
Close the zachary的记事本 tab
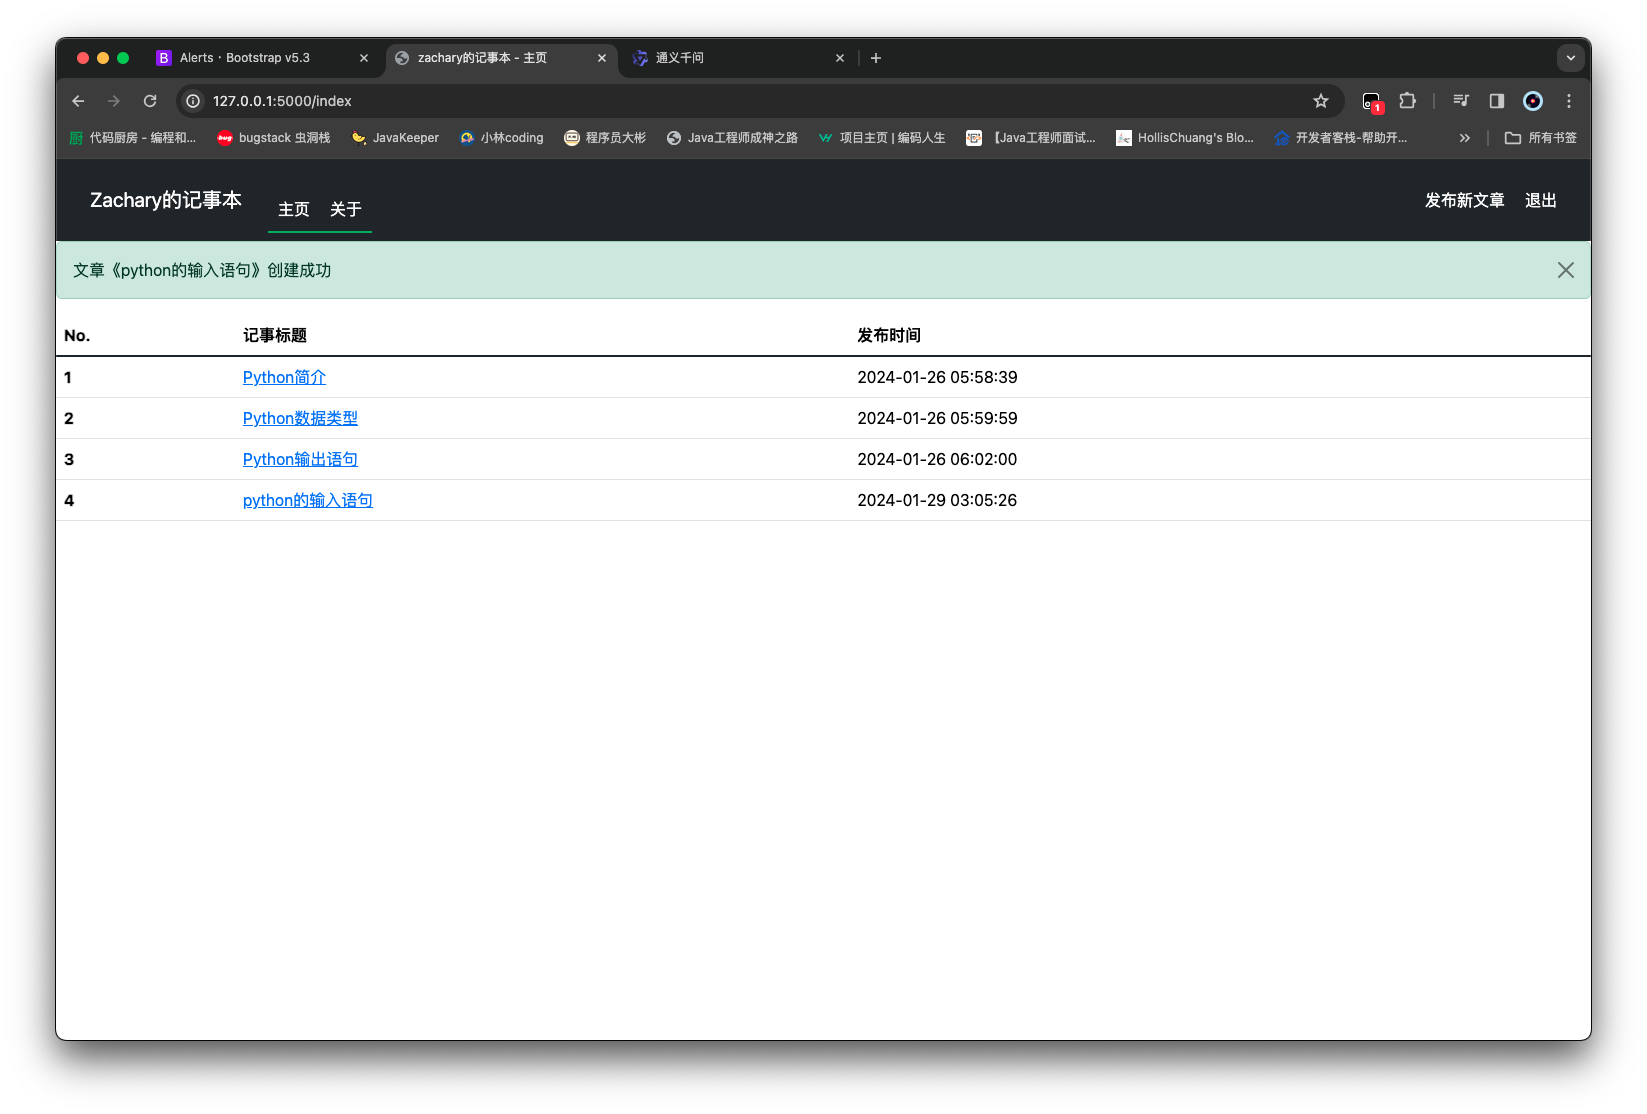coord(602,58)
